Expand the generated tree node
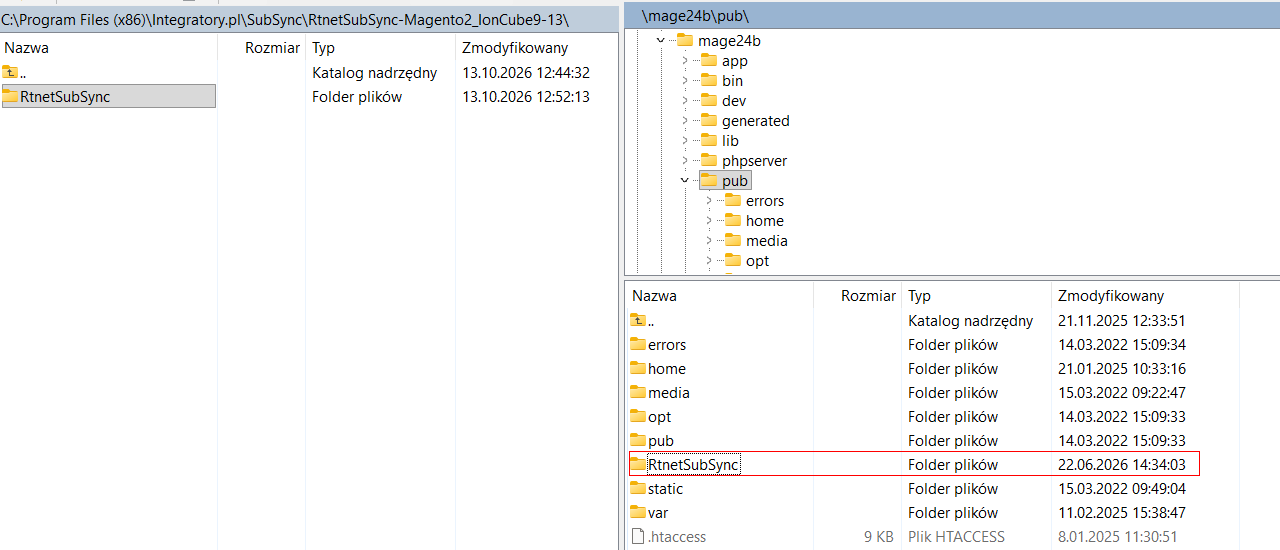The width and height of the screenshot is (1280, 550). pyautogui.click(x=685, y=120)
